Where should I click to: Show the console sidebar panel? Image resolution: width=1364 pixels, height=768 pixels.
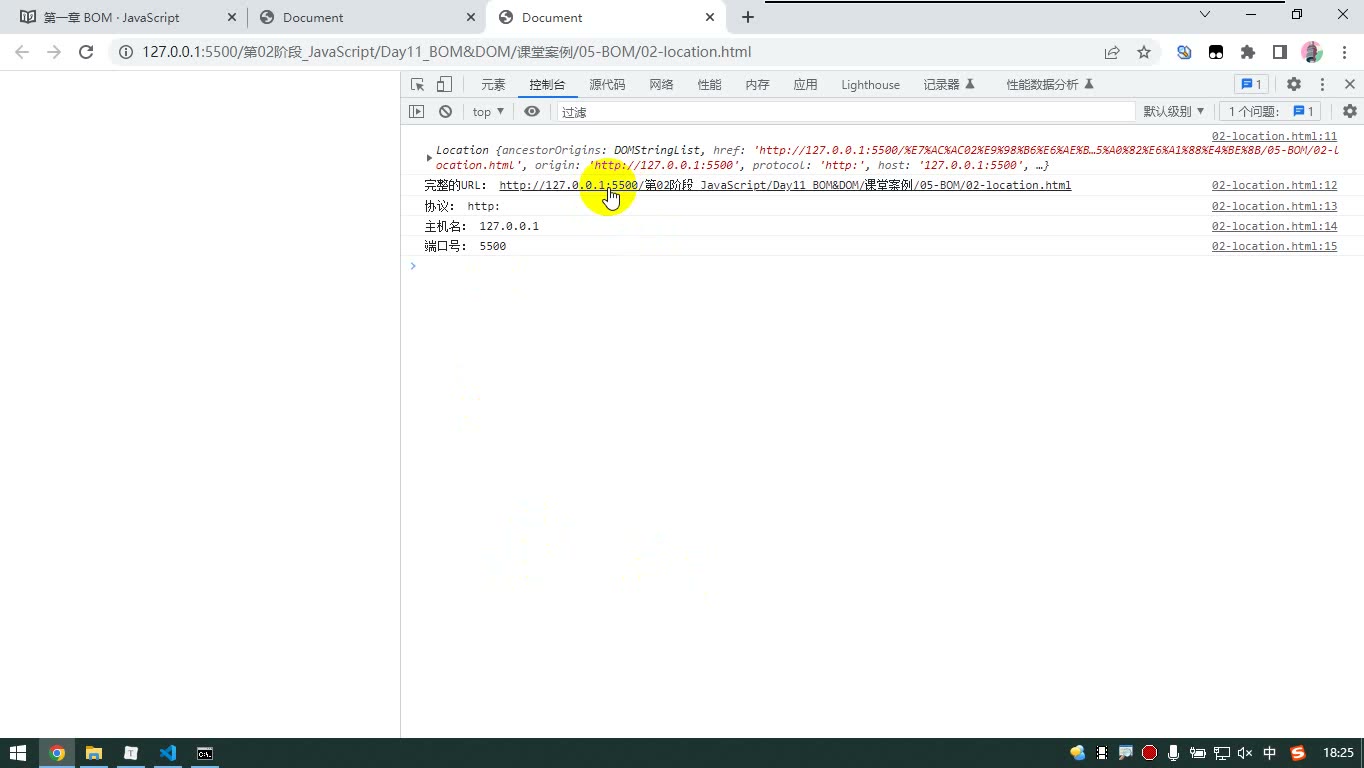(x=417, y=112)
